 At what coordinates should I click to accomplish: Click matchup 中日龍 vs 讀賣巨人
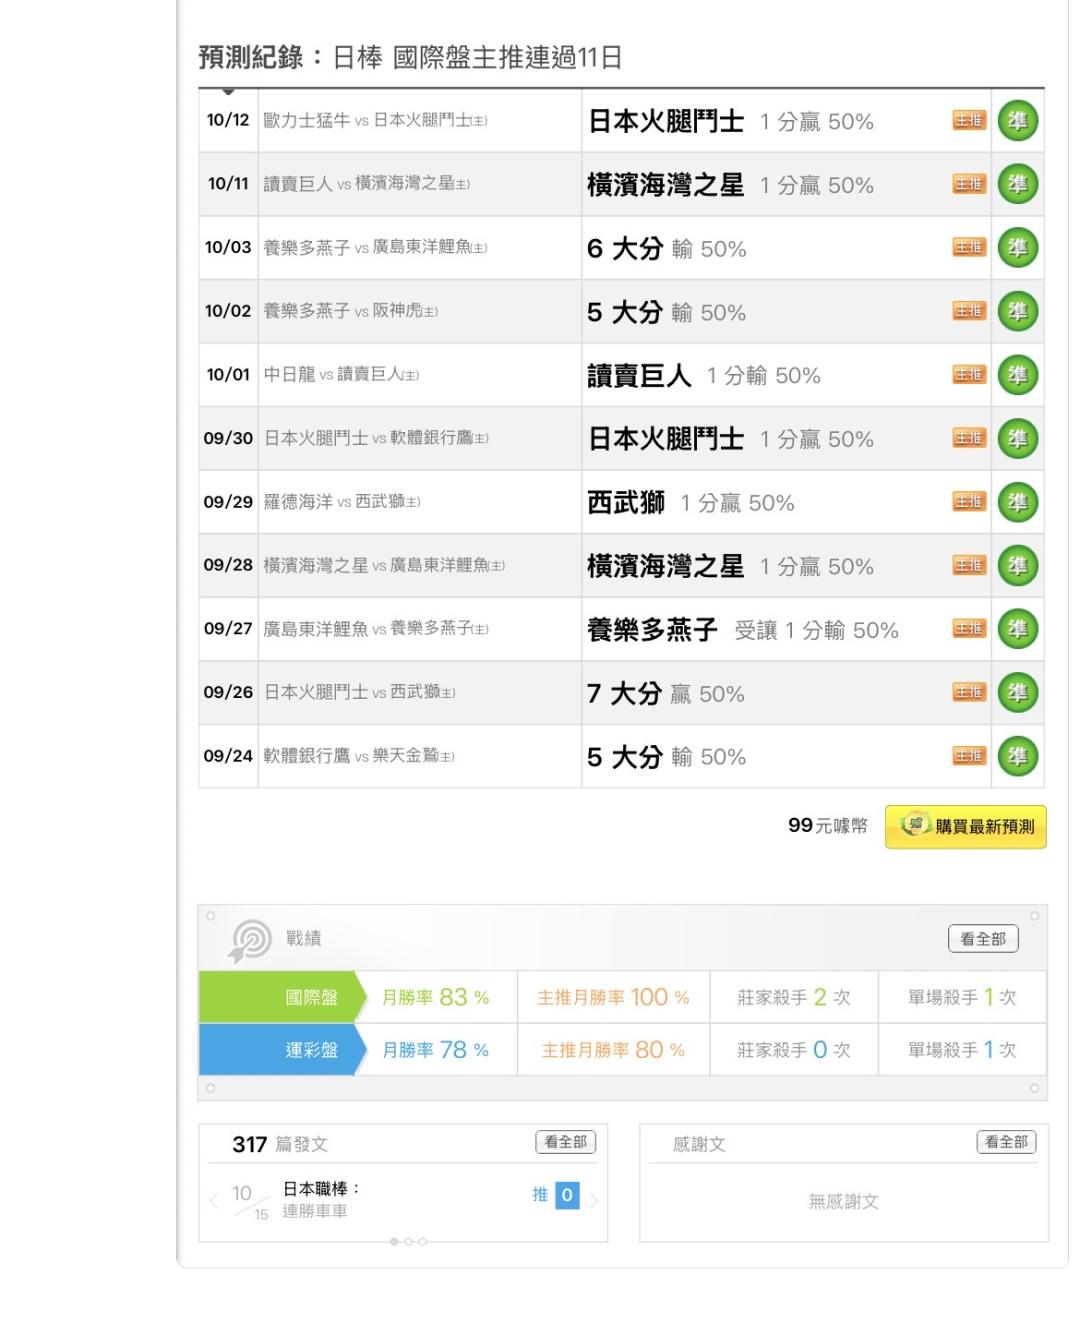(x=341, y=374)
